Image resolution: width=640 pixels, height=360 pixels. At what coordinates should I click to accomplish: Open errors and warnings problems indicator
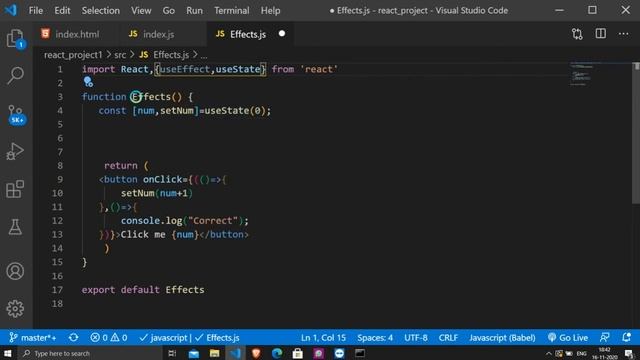click(109, 338)
